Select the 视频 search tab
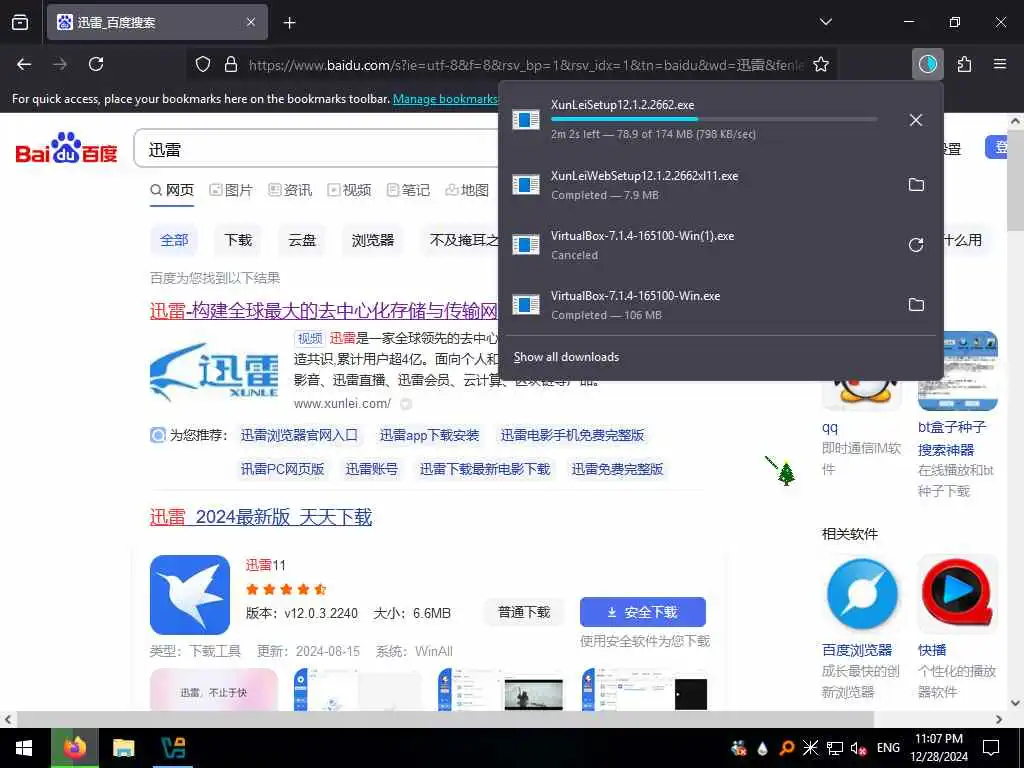Screen dimensions: 1024x768 (349, 190)
